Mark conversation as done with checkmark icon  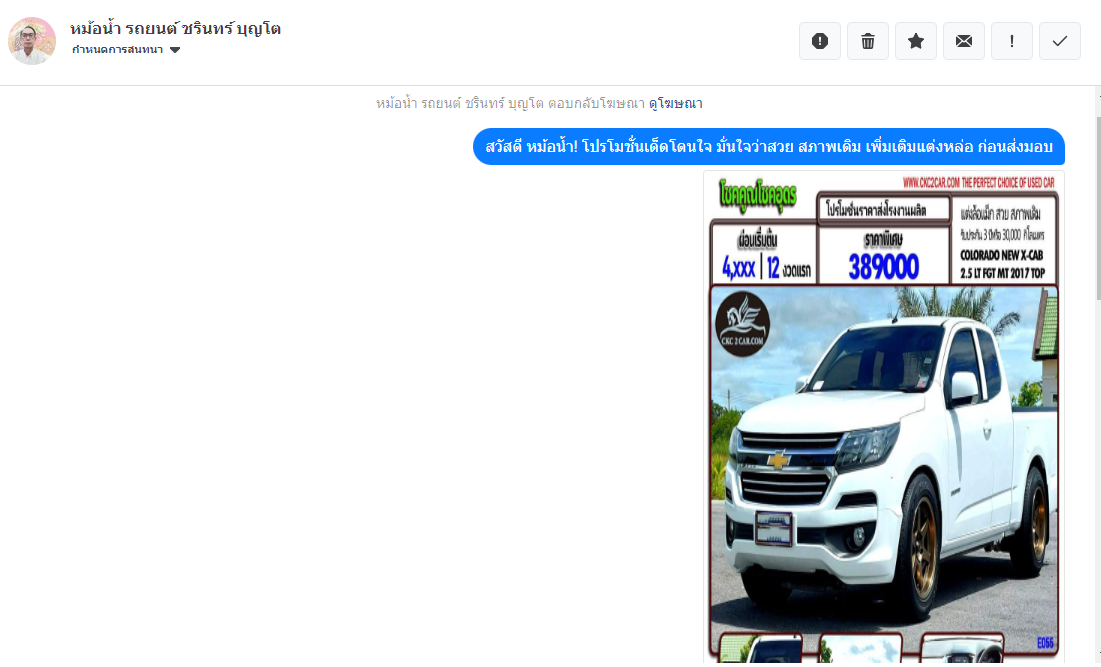coord(1060,41)
